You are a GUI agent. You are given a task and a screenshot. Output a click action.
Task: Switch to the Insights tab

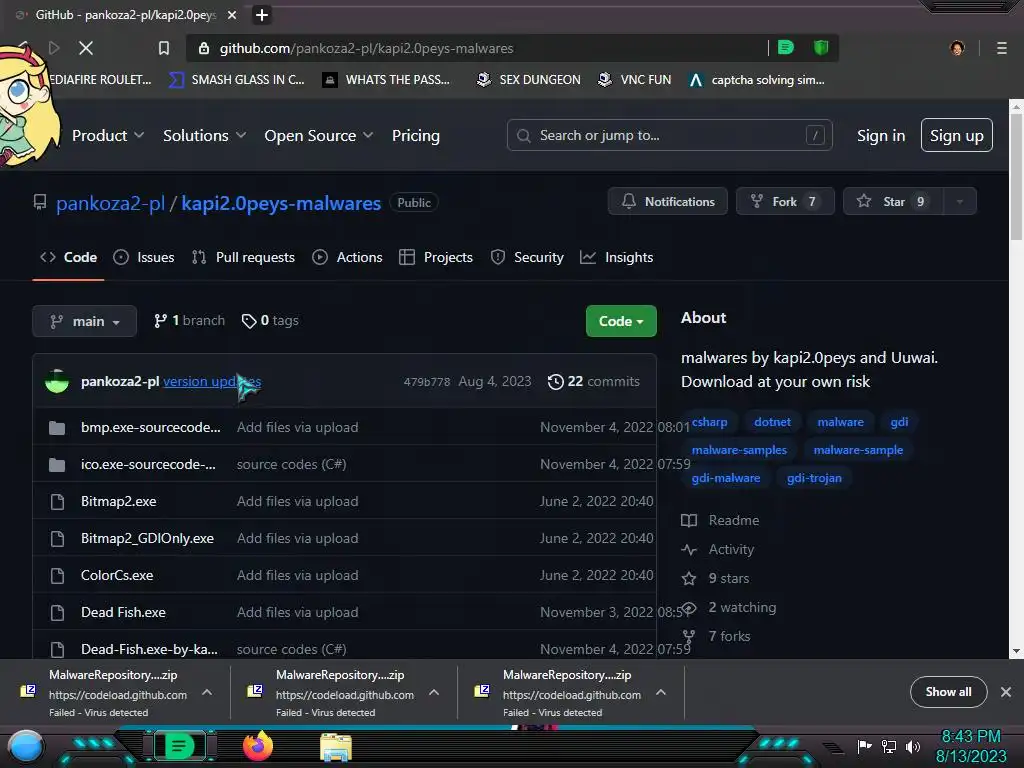click(x=616, y=257)
